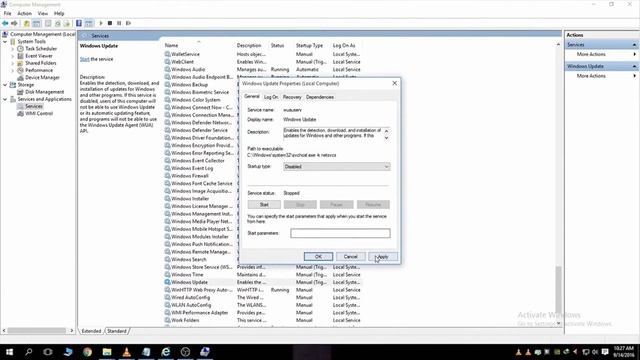Open Task View on the taskbar

point(48,352)
